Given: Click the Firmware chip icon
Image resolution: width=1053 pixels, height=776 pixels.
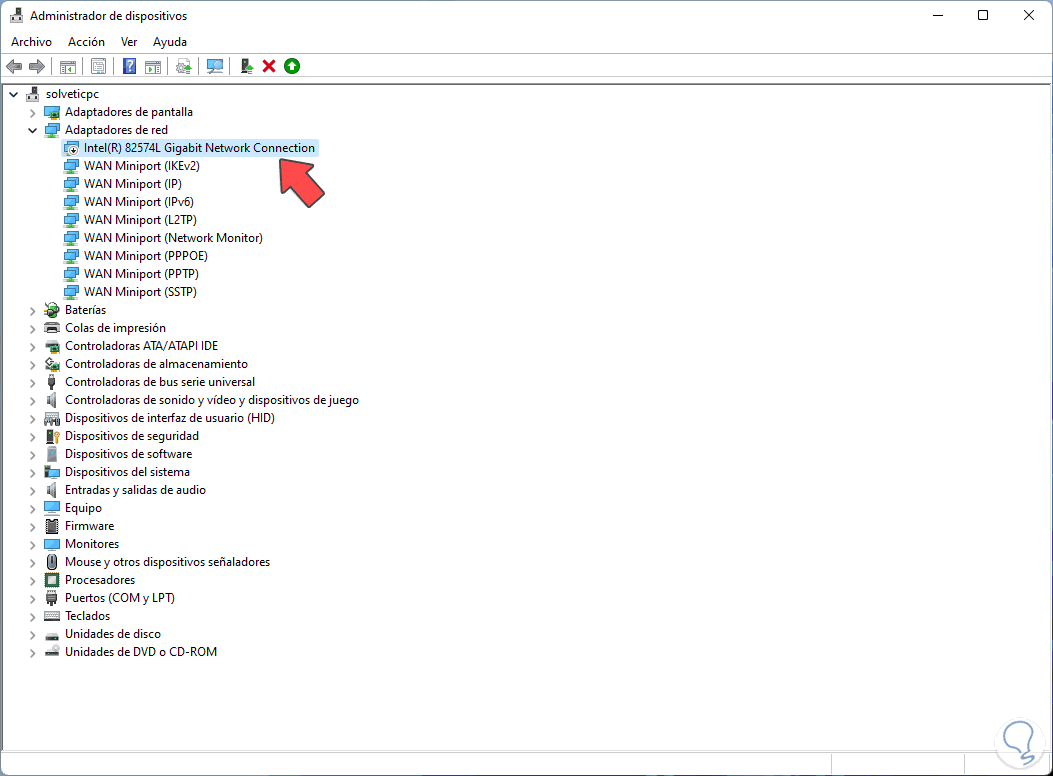Looking at the screenshot, I should click(x=52, y=526).
